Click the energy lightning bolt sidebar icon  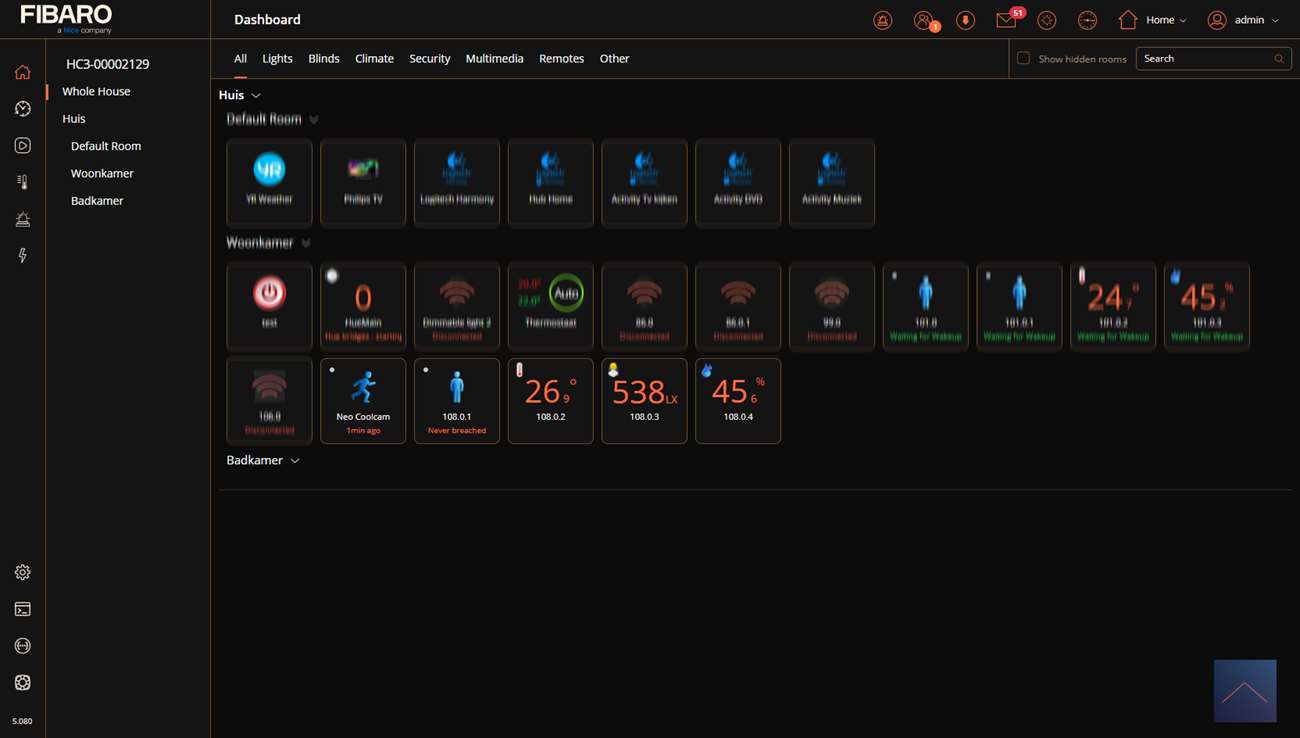[22, 256]
